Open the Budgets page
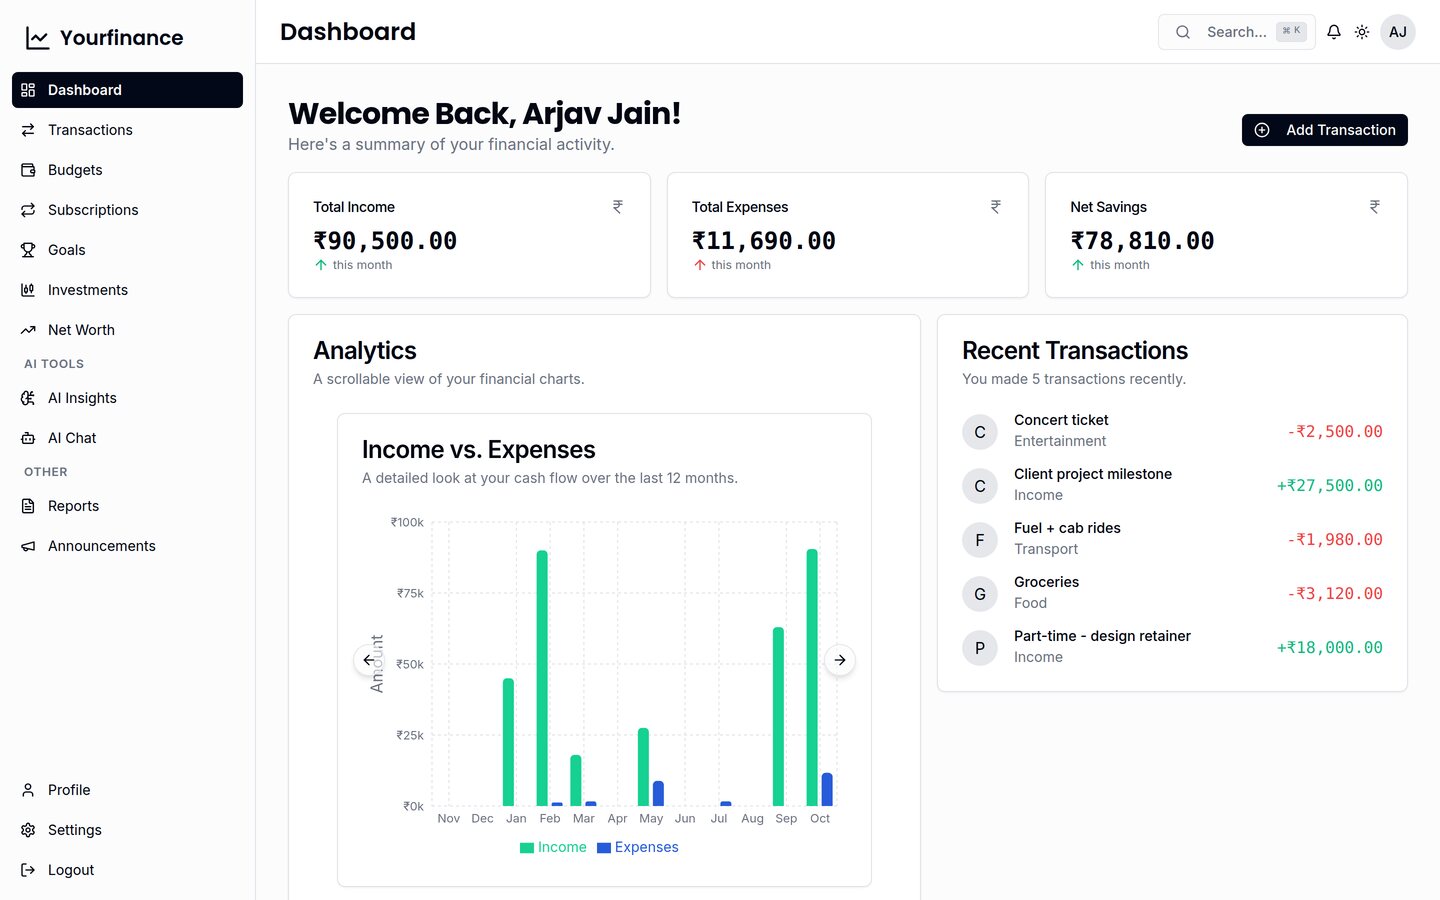This screenshot has width=1440, height=900. click(127, 170)
